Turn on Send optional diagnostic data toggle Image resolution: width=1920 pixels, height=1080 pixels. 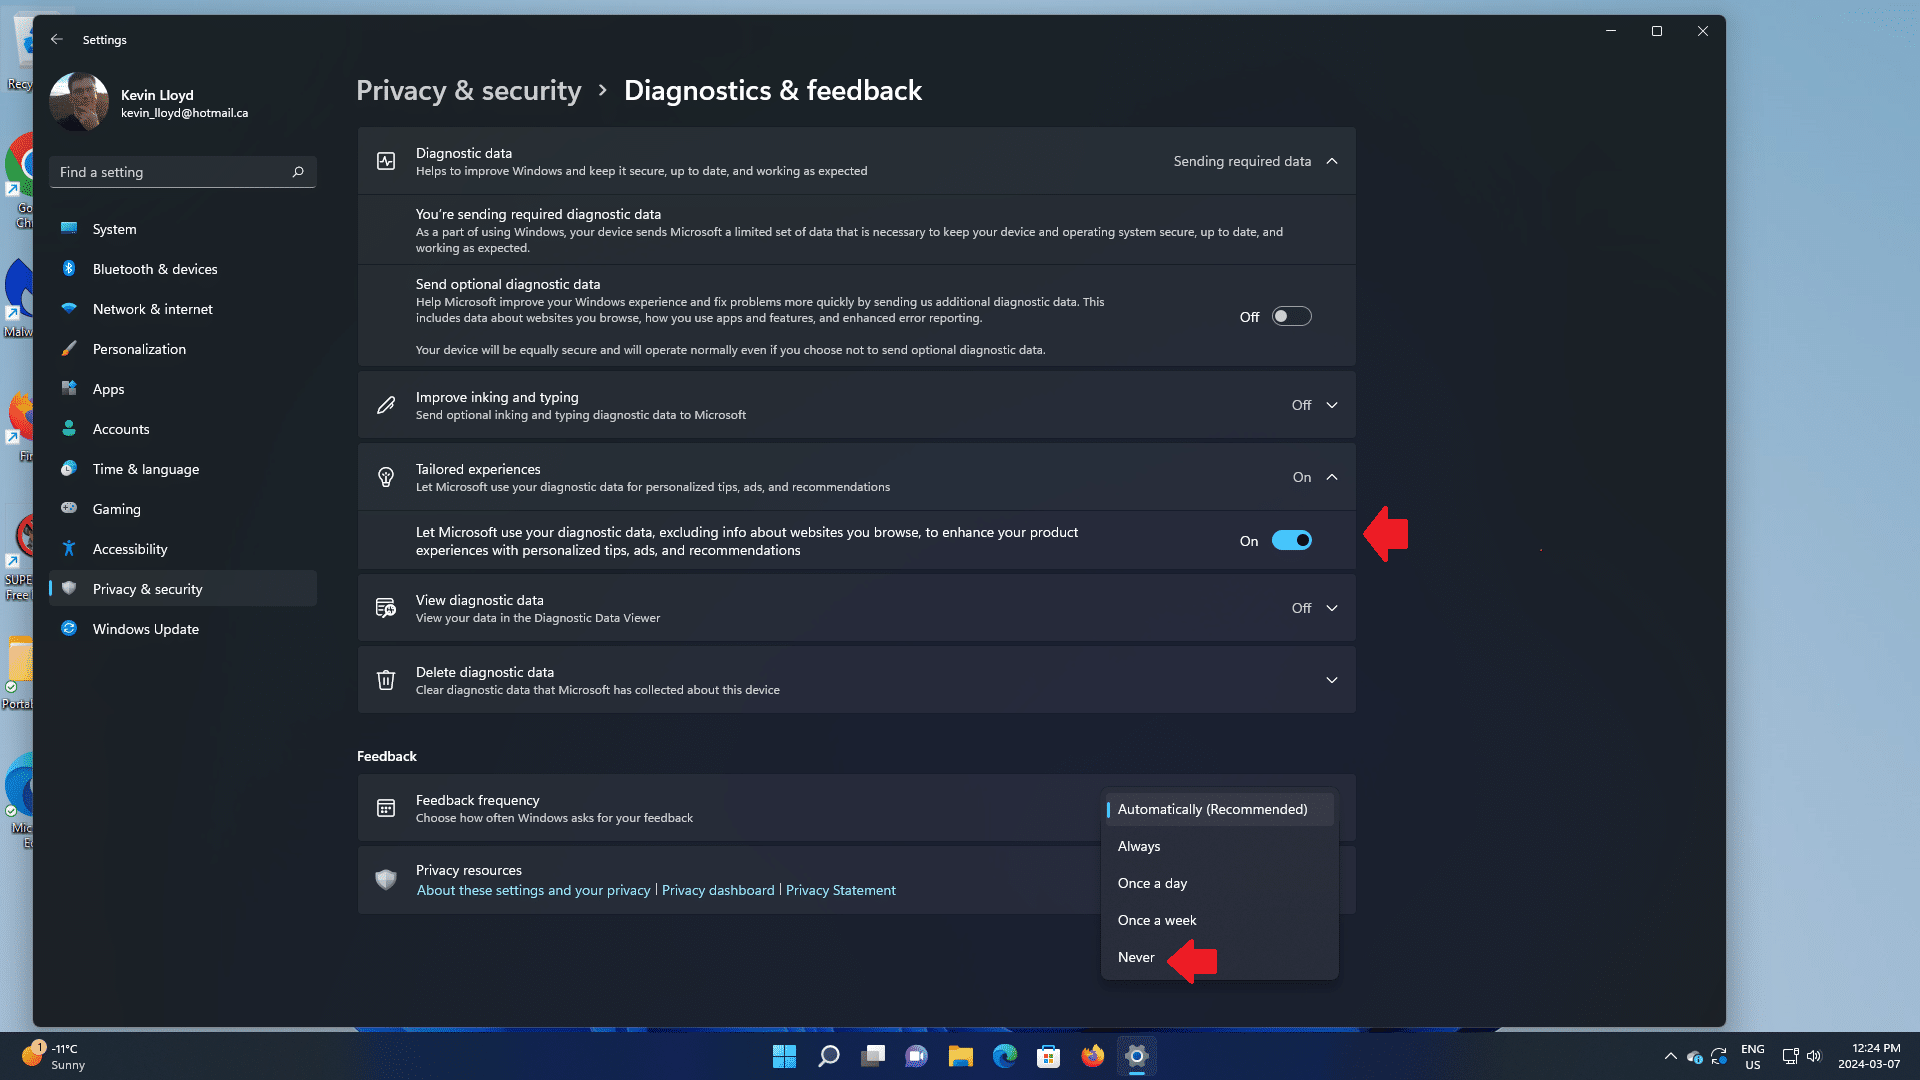click(1291, 317)
